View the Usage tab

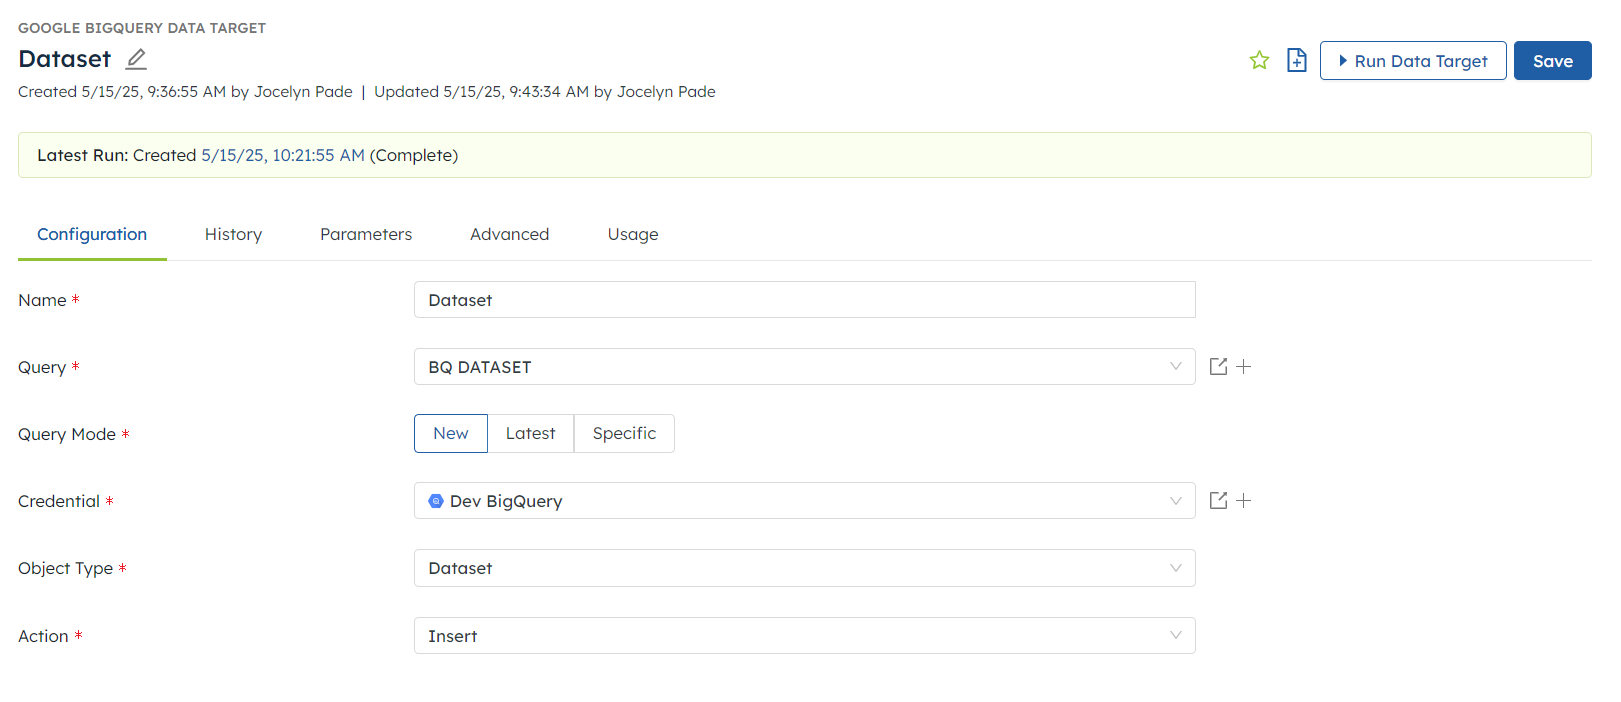[x=633, y=234]
